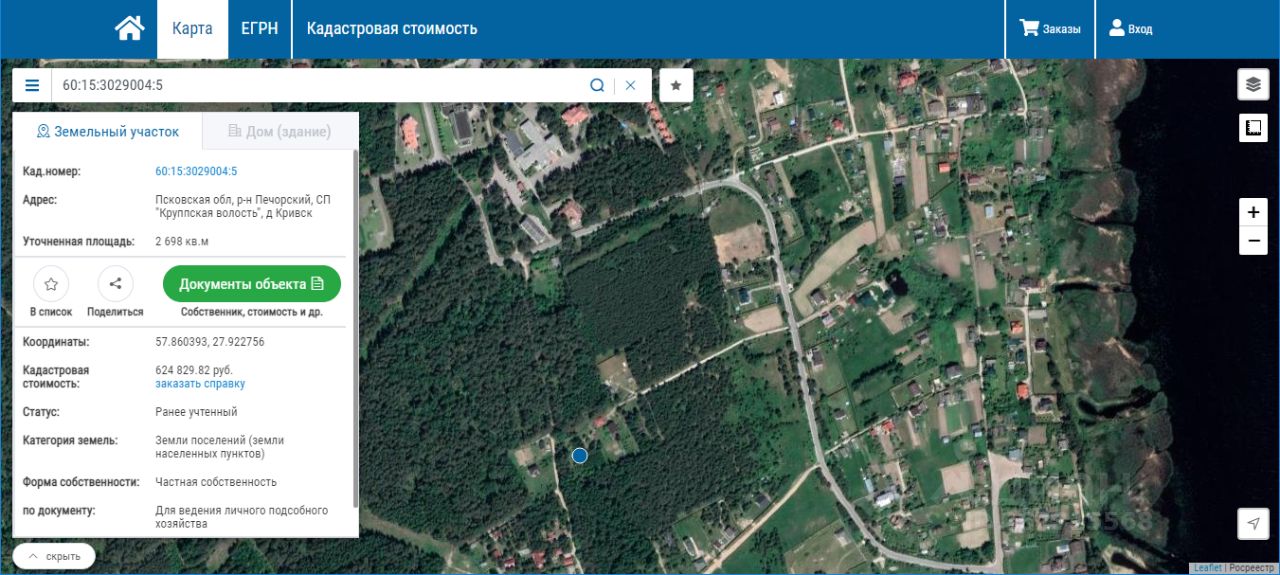Image resolution: width=1280 pixels, height=575 pixels.
Task: Collapse info panel with скрыть
Action: pos(54,555)
